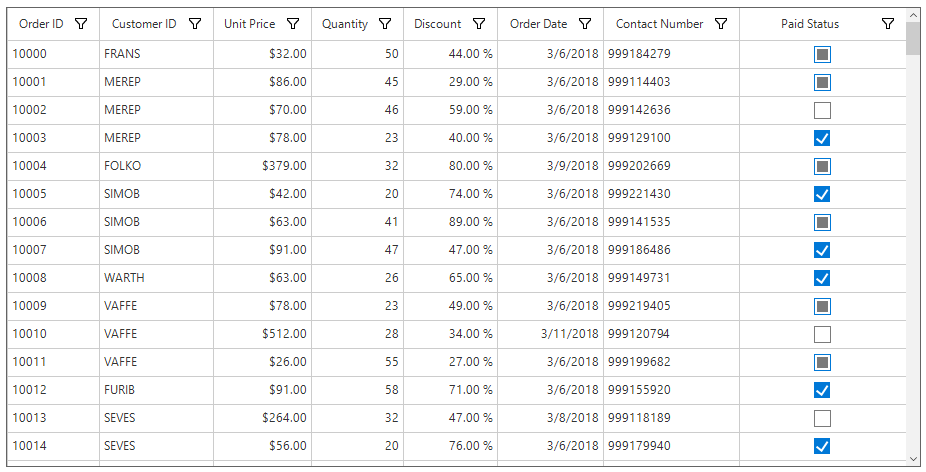Image resolution: width=926 pixels, height=472 pixels.
Task: Select the $379.00 unit price cell
Action: click(262, 166)
